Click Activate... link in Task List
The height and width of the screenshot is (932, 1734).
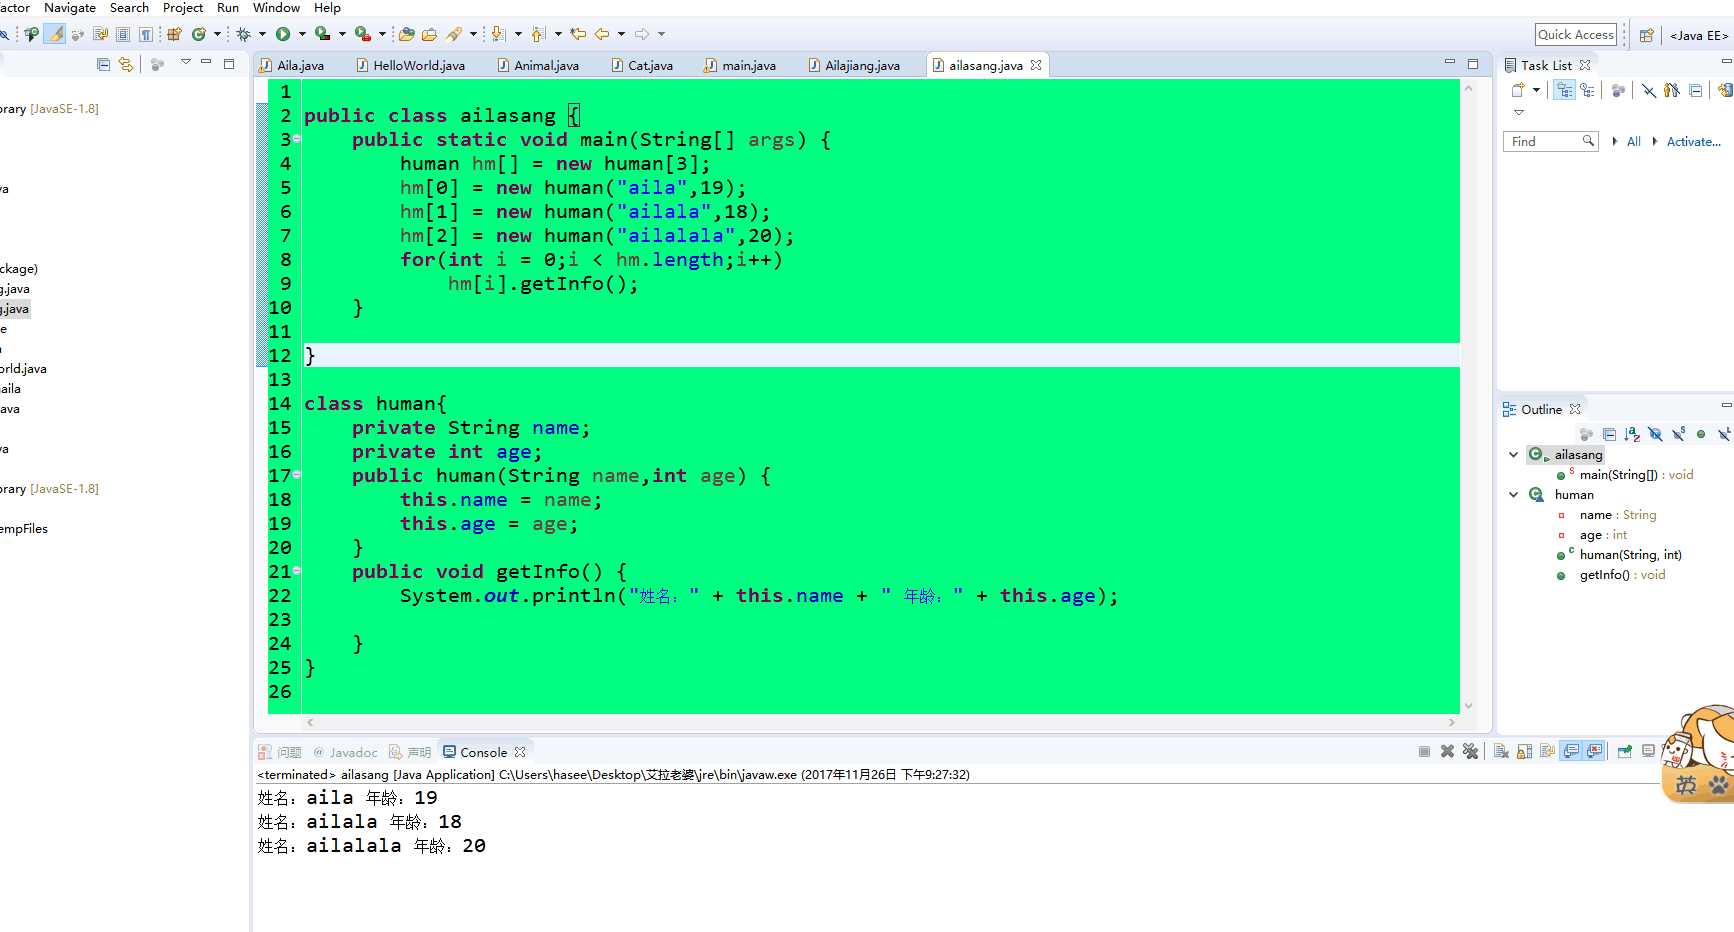[x=1693, y=141]
